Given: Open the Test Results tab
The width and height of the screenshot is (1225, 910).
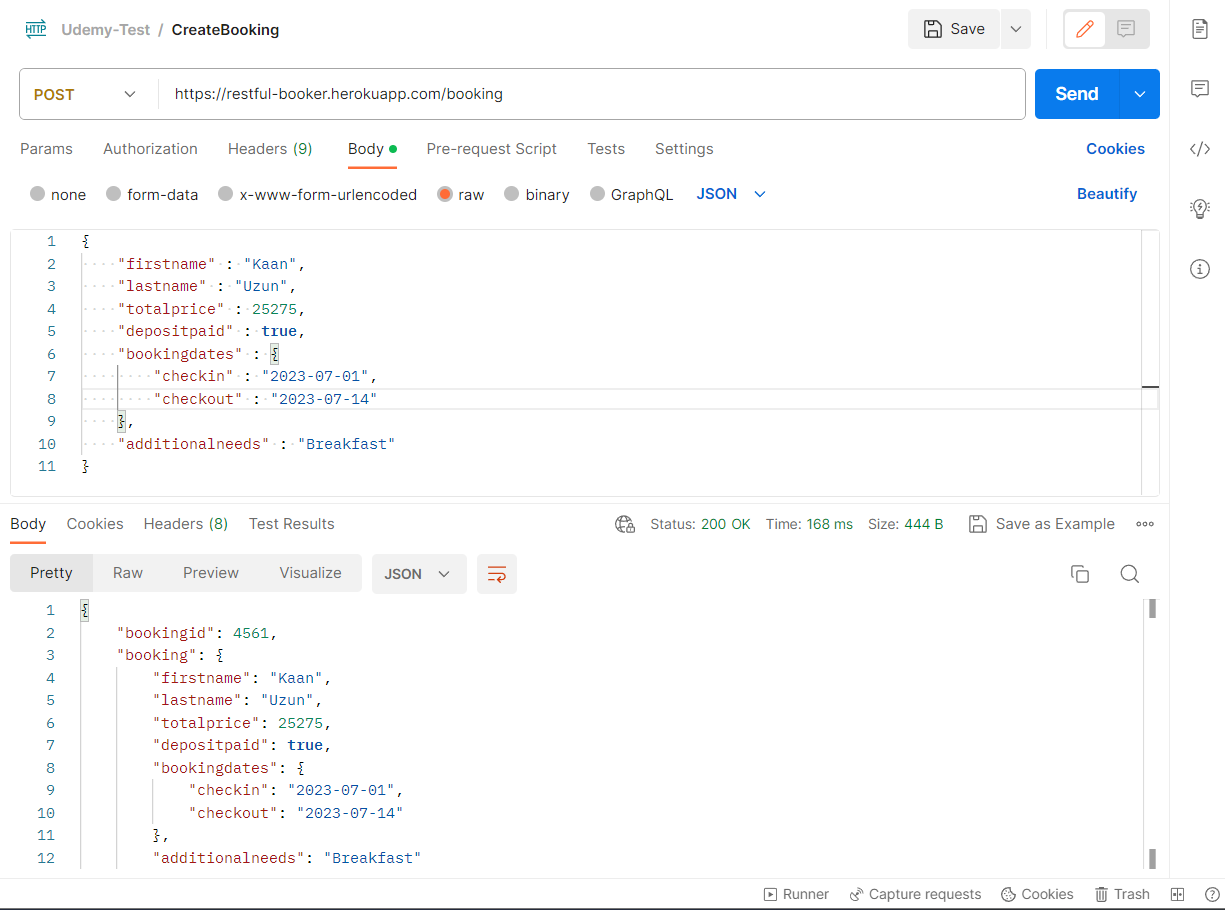Looking at the screenshot, I should pos(292,524).
